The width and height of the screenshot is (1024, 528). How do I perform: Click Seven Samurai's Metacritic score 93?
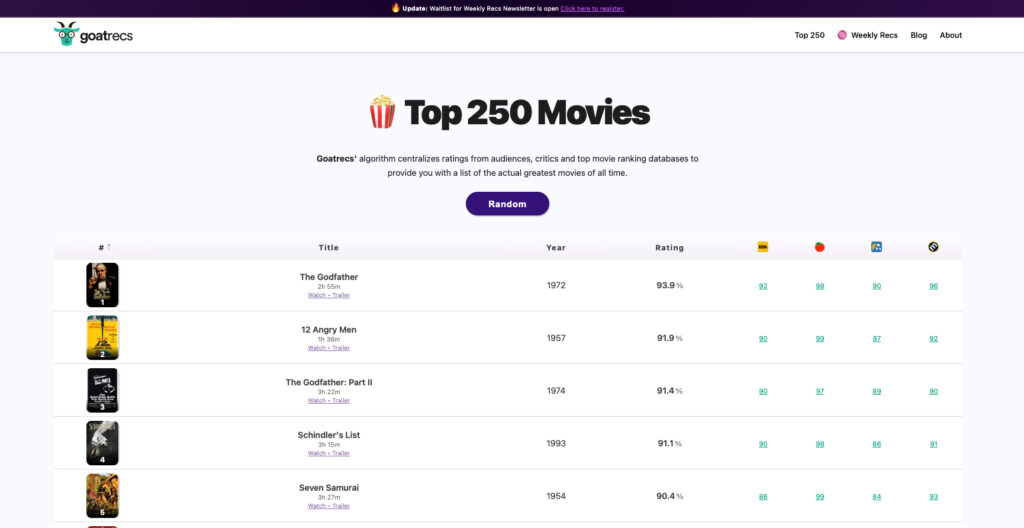pyautogui.click(x=933, y=497)
